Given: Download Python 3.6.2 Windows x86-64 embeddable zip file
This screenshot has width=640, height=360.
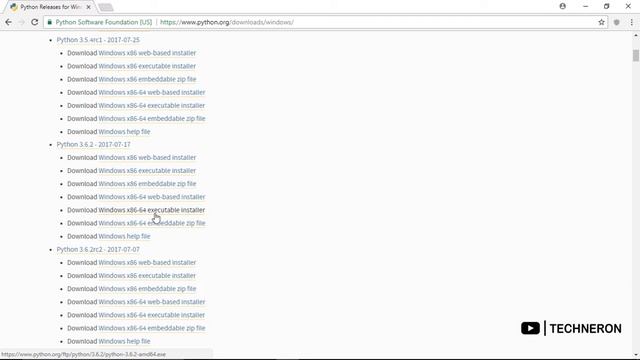Looking at the screenshot, I should click(x=152, y=223).
